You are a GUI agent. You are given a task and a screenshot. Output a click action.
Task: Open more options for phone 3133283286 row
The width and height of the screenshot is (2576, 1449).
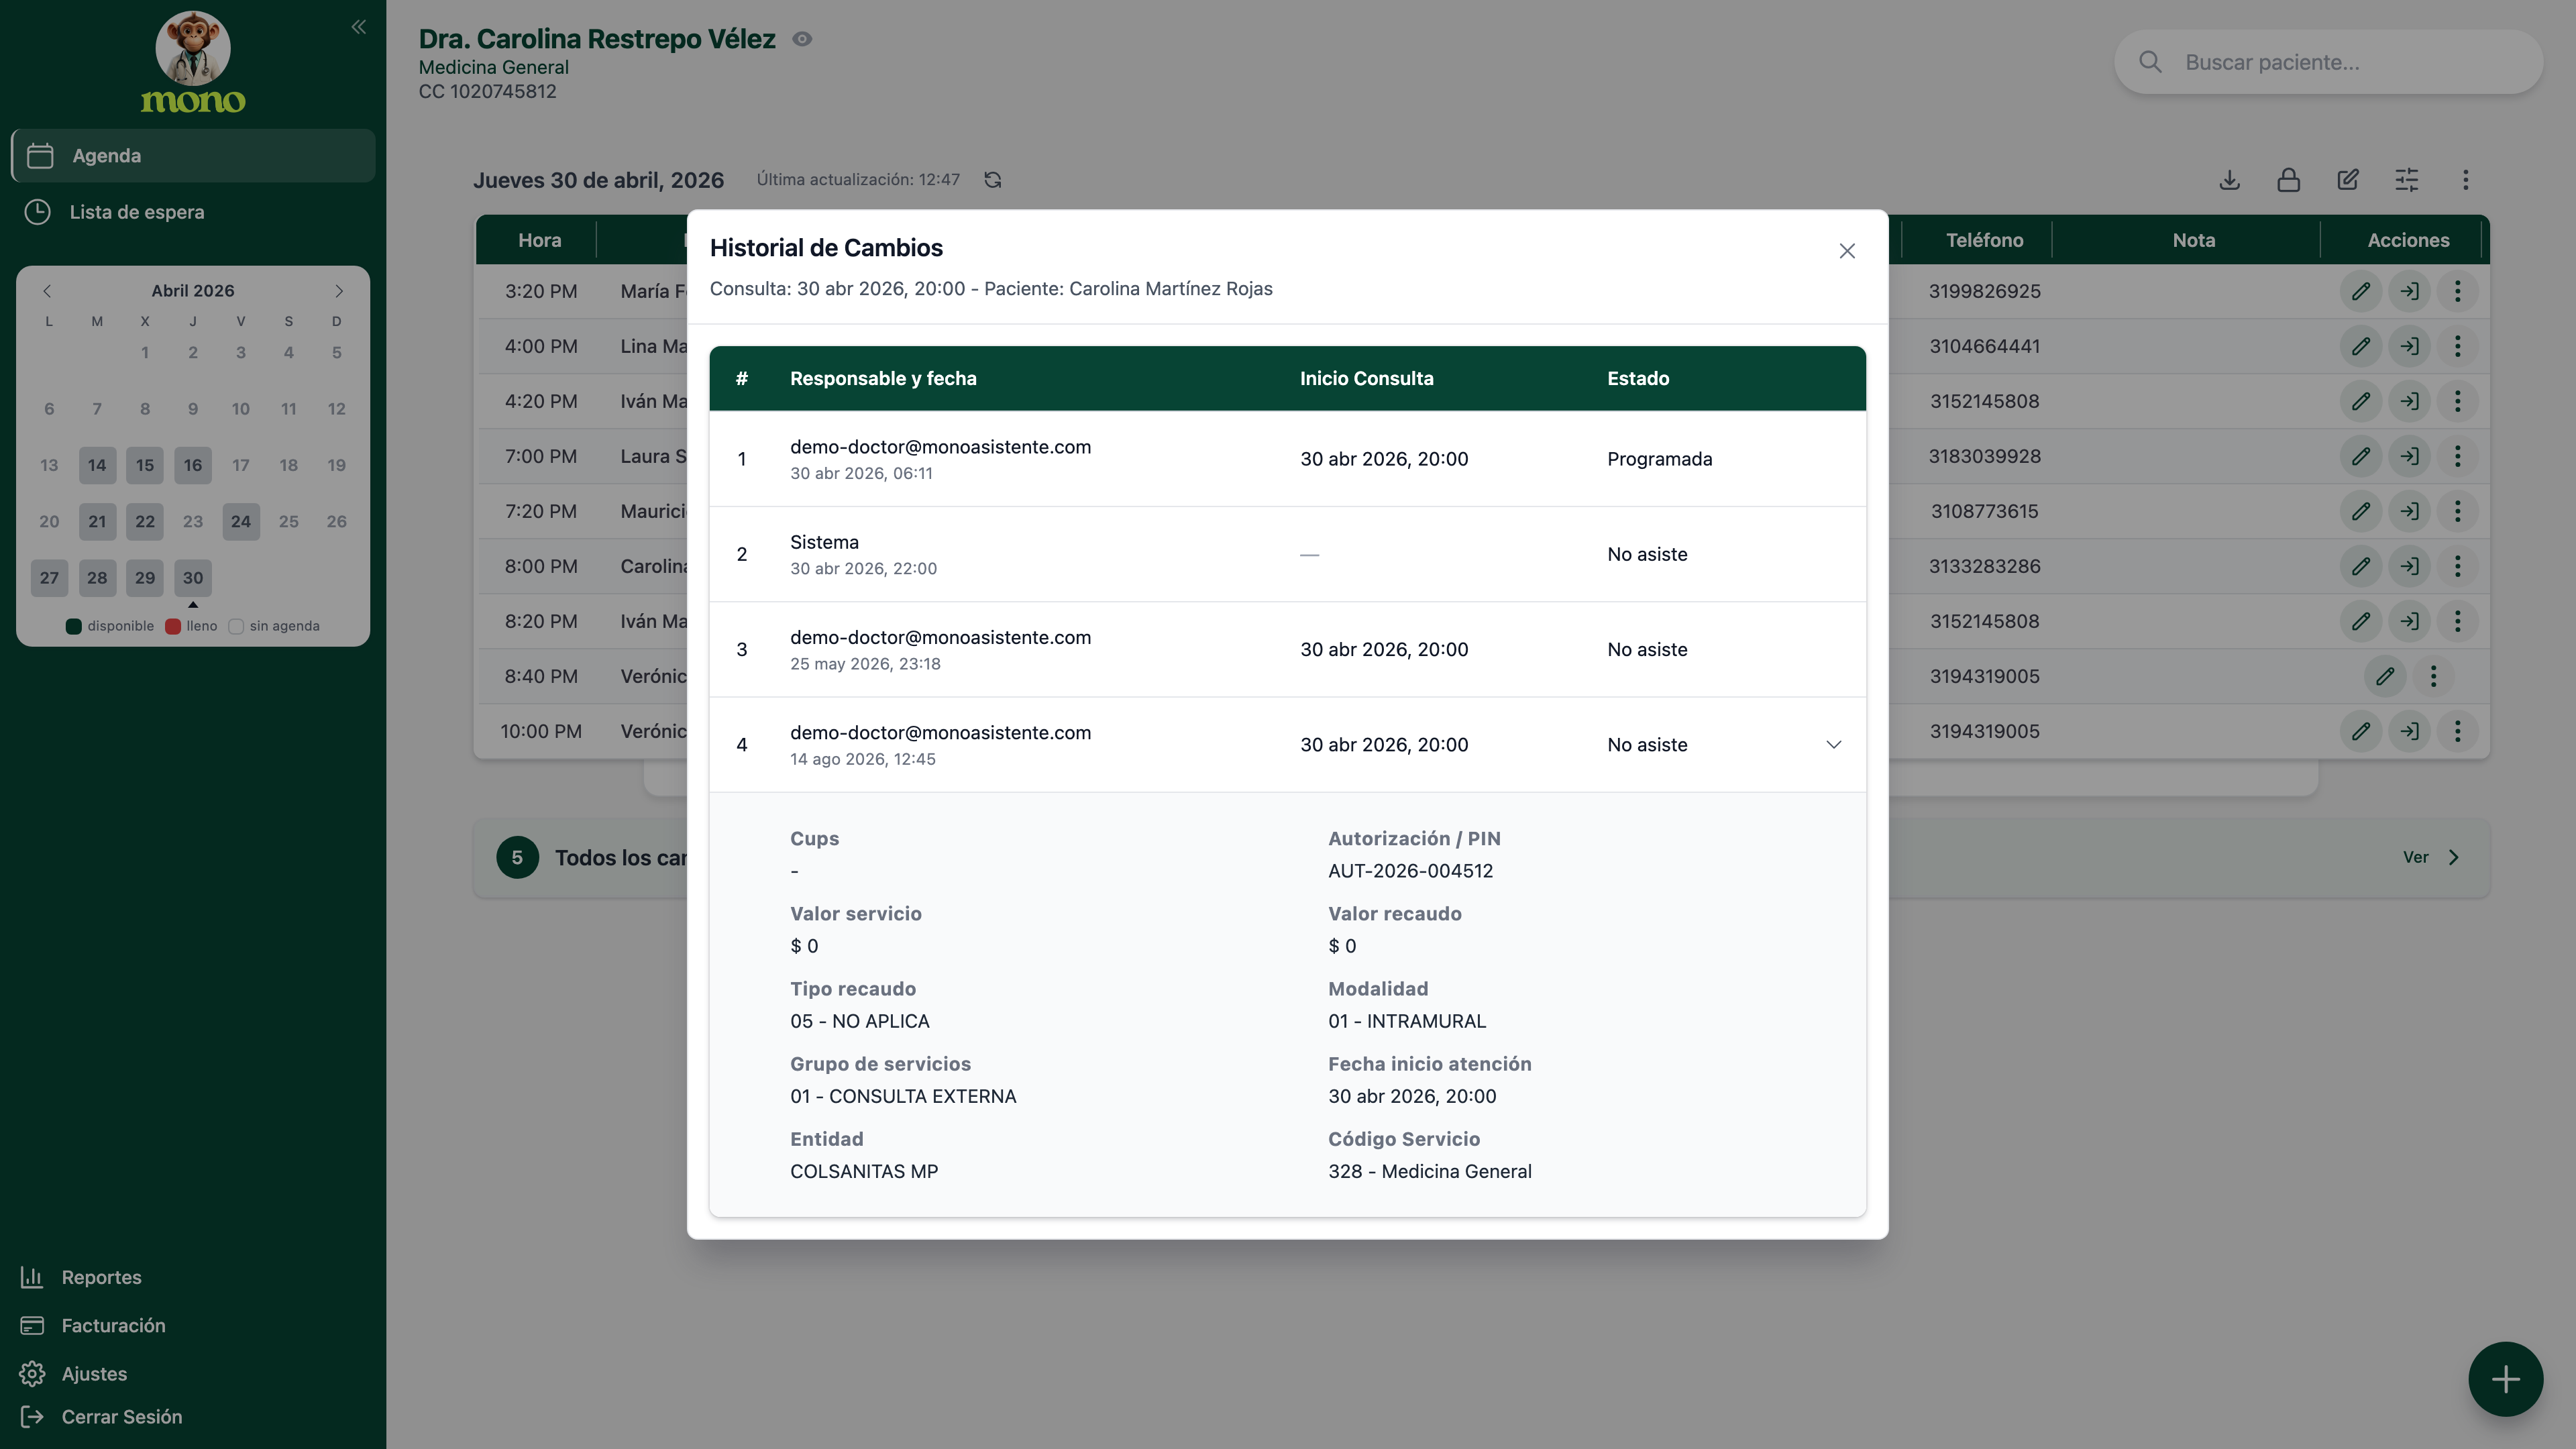pos(2457,566)
